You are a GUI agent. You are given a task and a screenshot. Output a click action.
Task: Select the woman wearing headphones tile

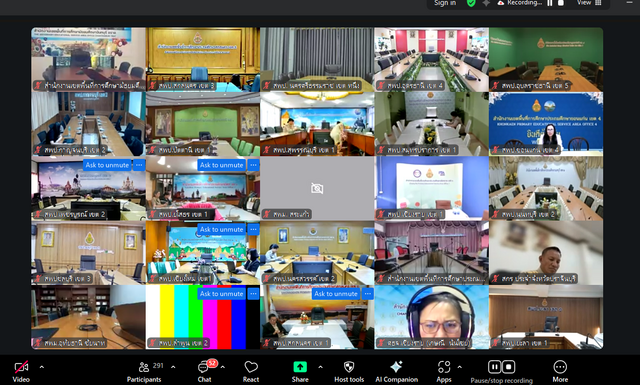coord(431,317)
